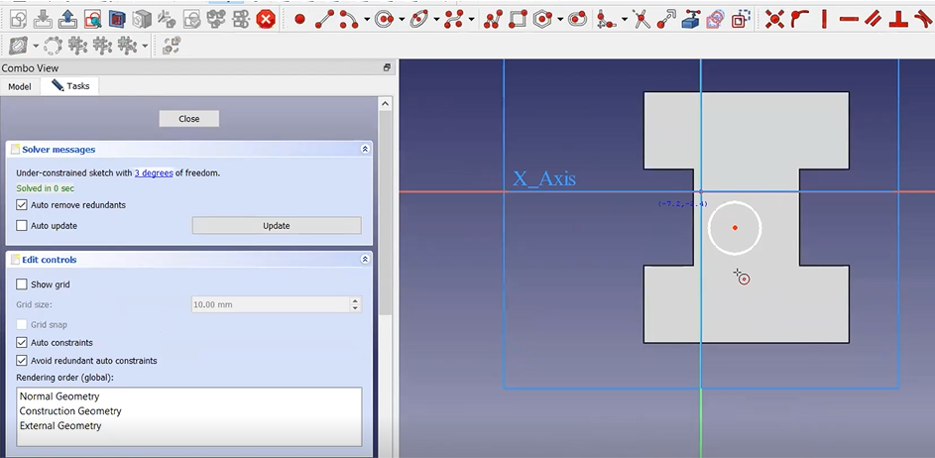
Task: Enable the Show grid checkbox
Action: 22,284
